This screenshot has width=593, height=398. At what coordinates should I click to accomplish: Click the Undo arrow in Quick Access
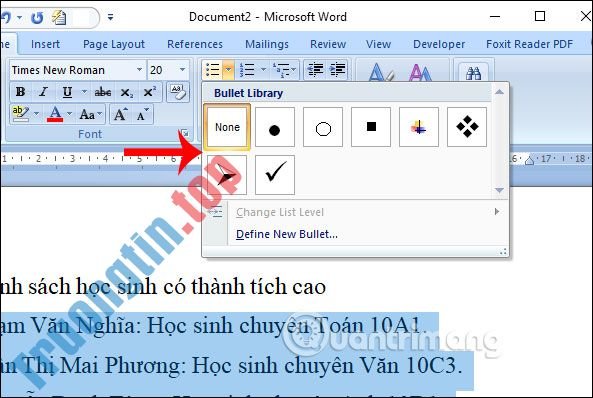pyautogui.click(x=7, y=17)
